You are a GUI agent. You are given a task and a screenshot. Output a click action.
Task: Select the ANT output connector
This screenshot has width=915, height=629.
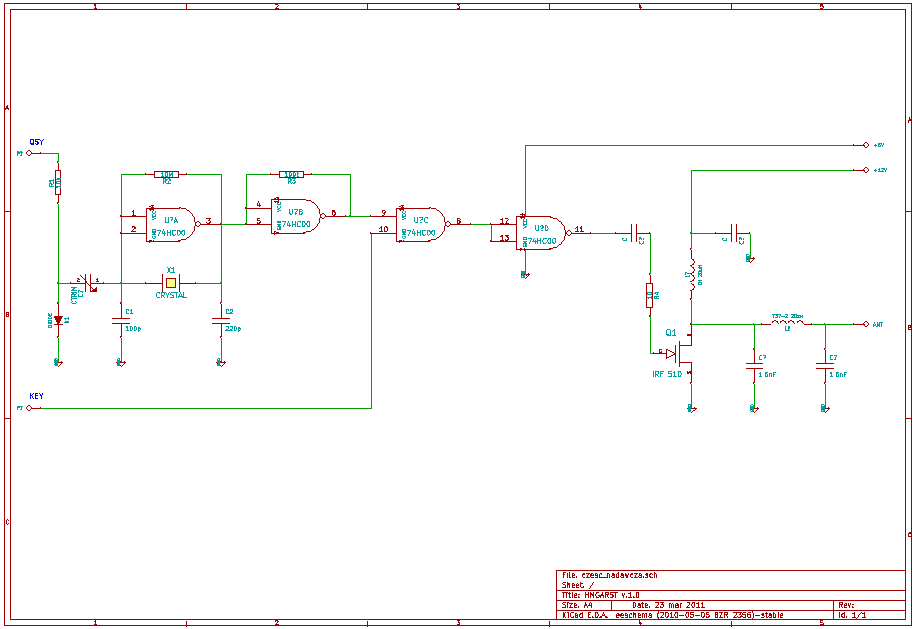point(867,324)
